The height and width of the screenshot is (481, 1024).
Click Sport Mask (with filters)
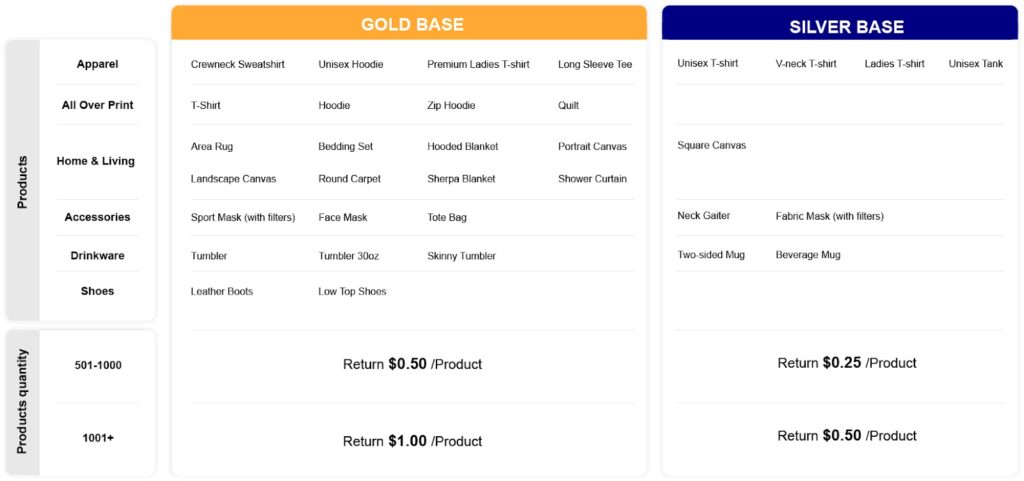click(x=243, y=217)
